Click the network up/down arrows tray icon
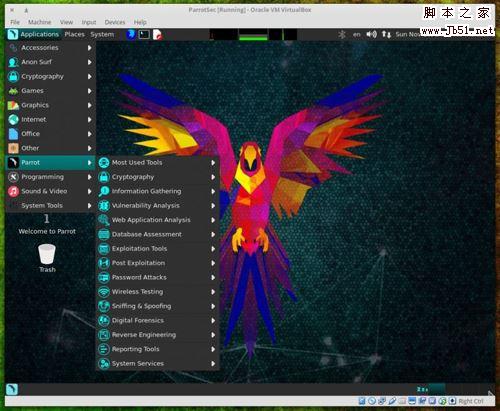Image resolution: width=500 pixels, height=411 pixels. click(x=386, y=34)
